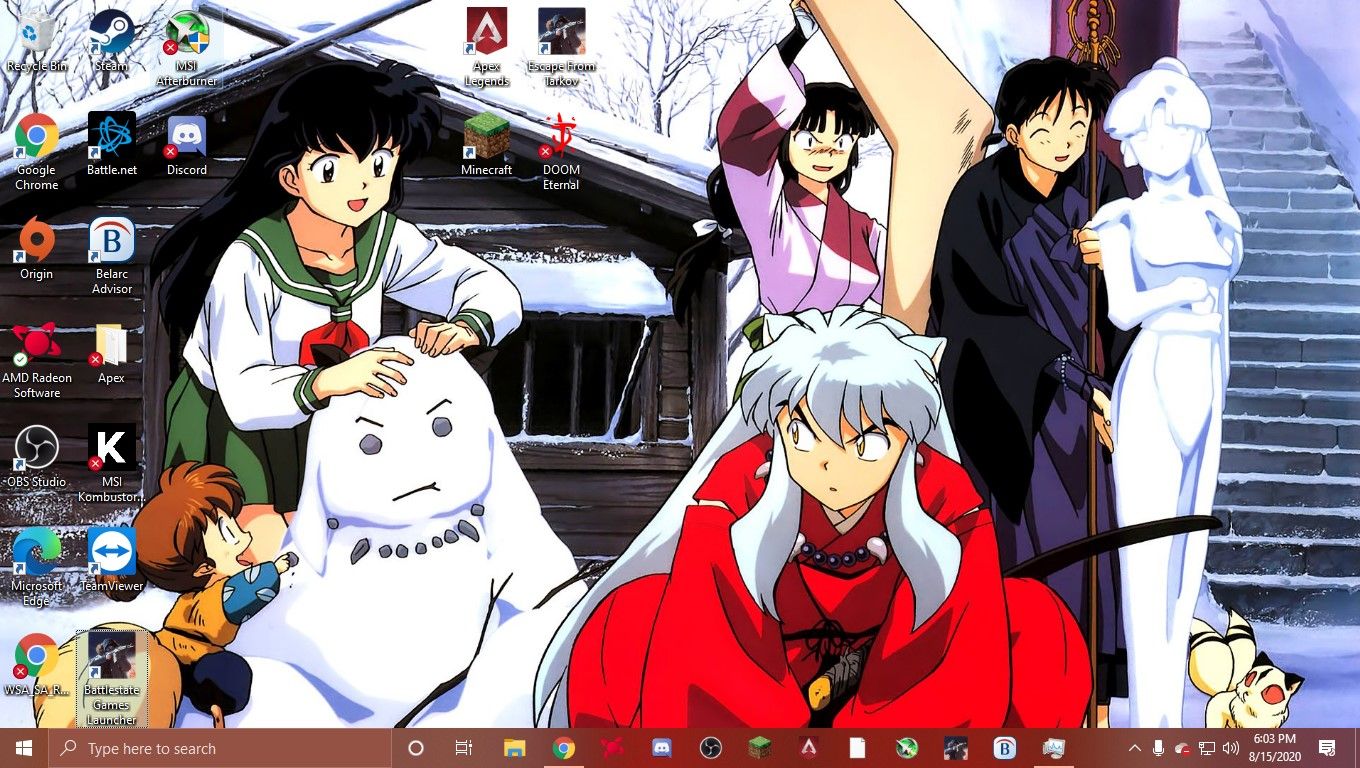Expand hidden system tray icons
The height and width of the screenshot is (768, 1360).
tap(1134, 747)
